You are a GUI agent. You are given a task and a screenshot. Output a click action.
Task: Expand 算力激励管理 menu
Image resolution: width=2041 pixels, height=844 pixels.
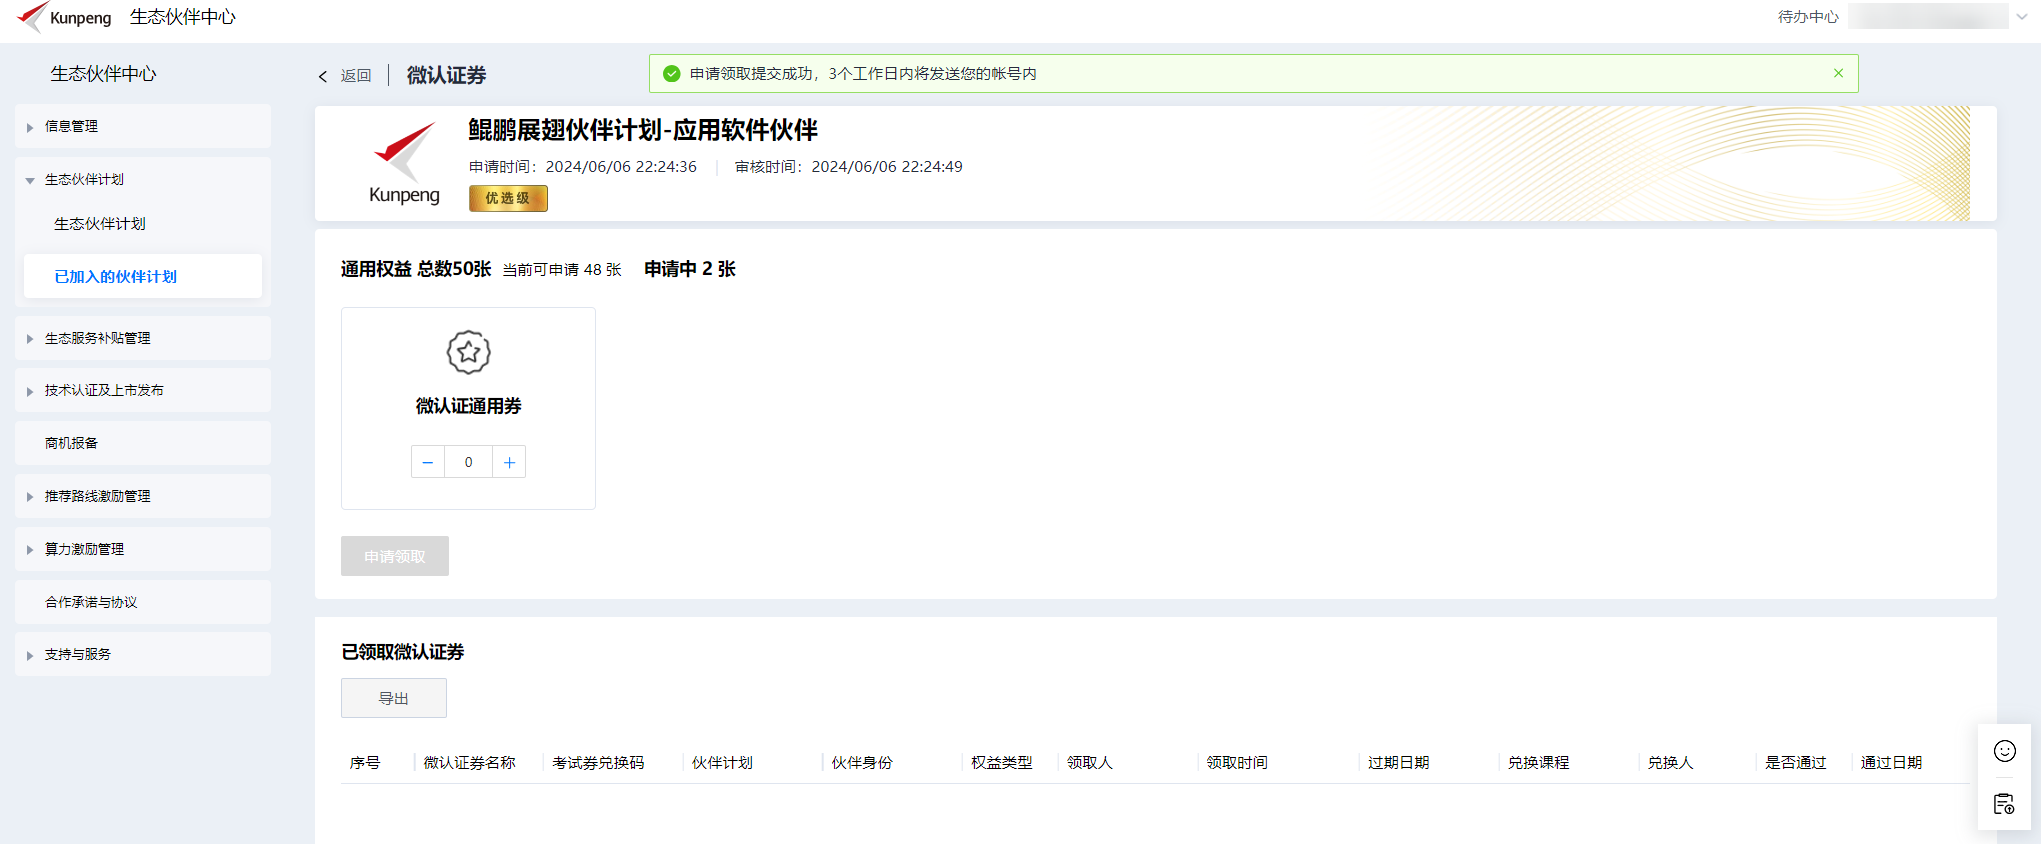tap(143, 549)
